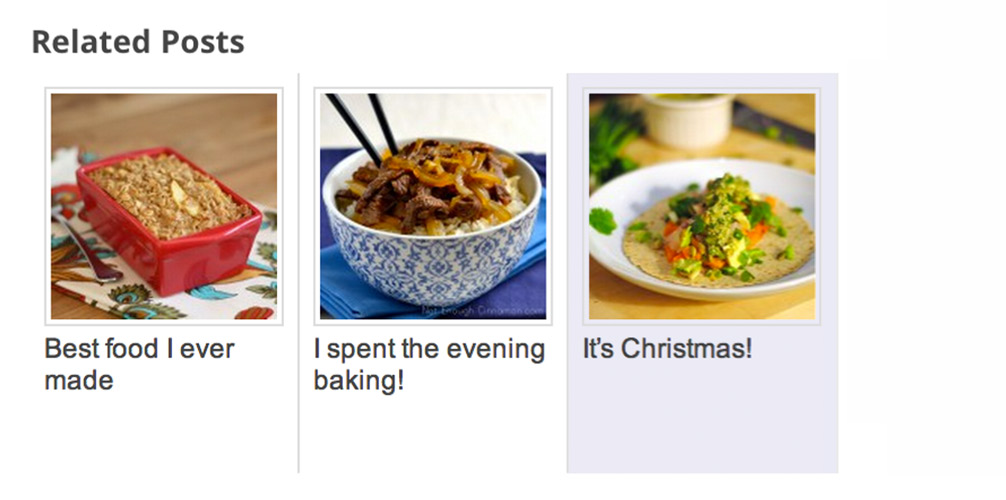Click the word "made" under the first post
Image resolution: width=1006 pixels, height=500 pixels.
point(79,380)
